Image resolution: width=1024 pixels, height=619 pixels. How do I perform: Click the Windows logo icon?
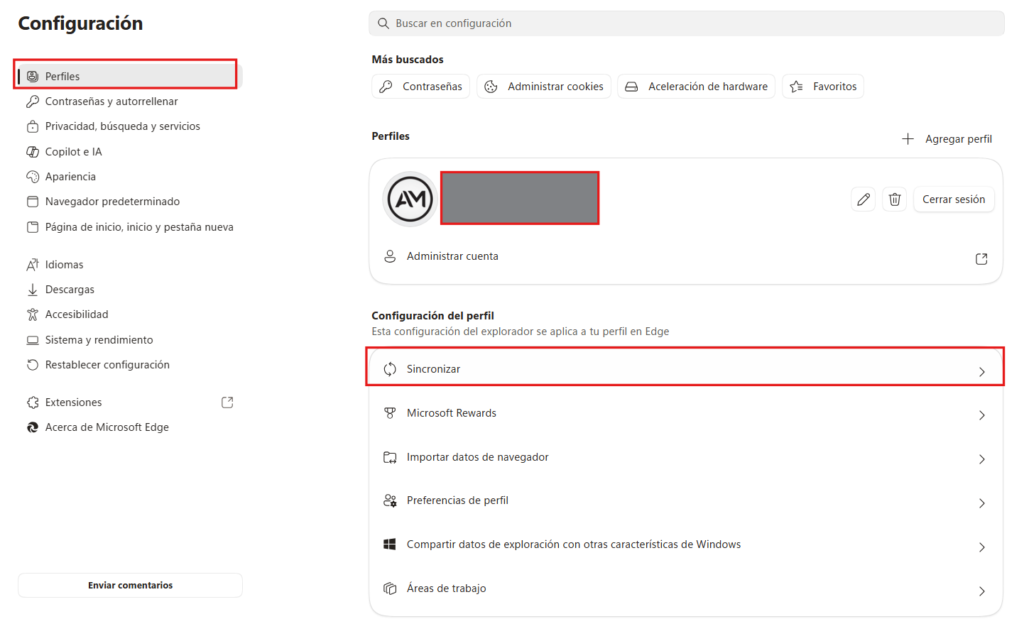tap(390, 545)
